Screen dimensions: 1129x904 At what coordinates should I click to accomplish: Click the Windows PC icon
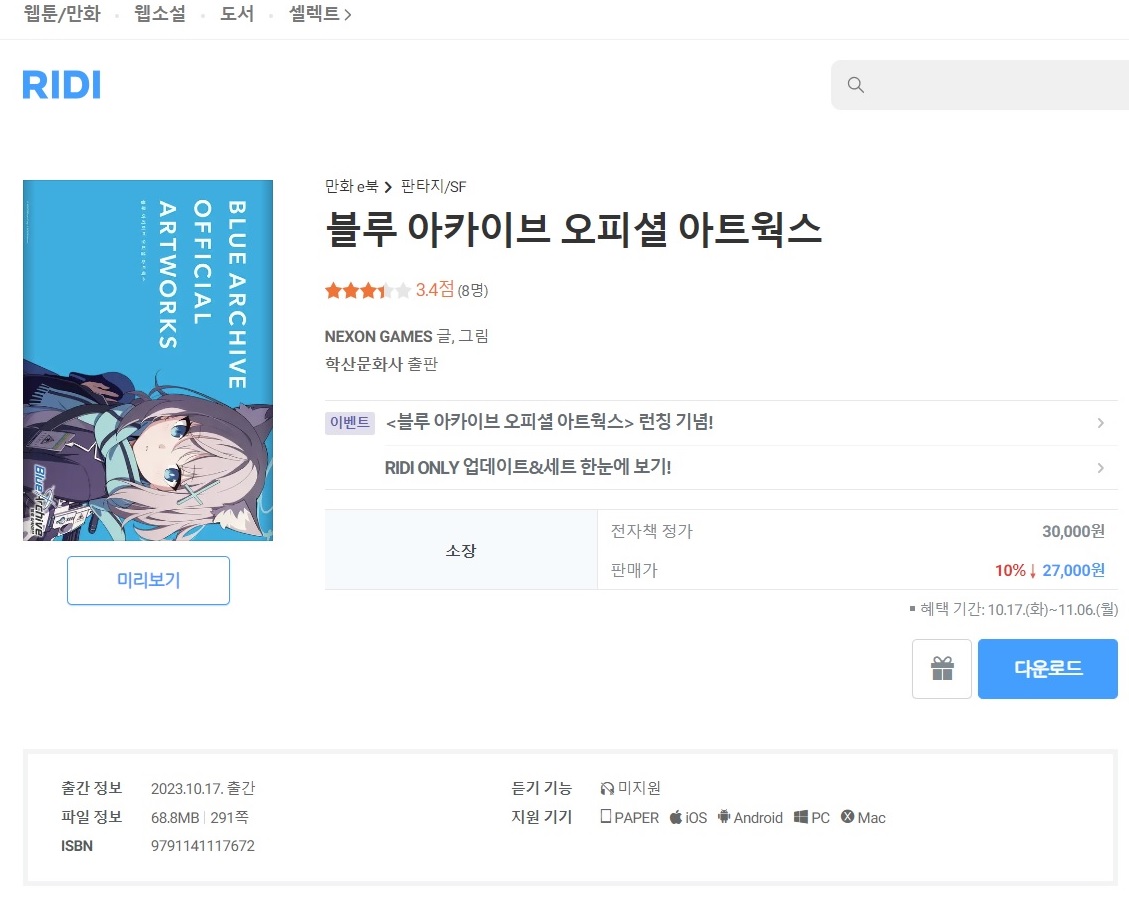click(801, 817)
